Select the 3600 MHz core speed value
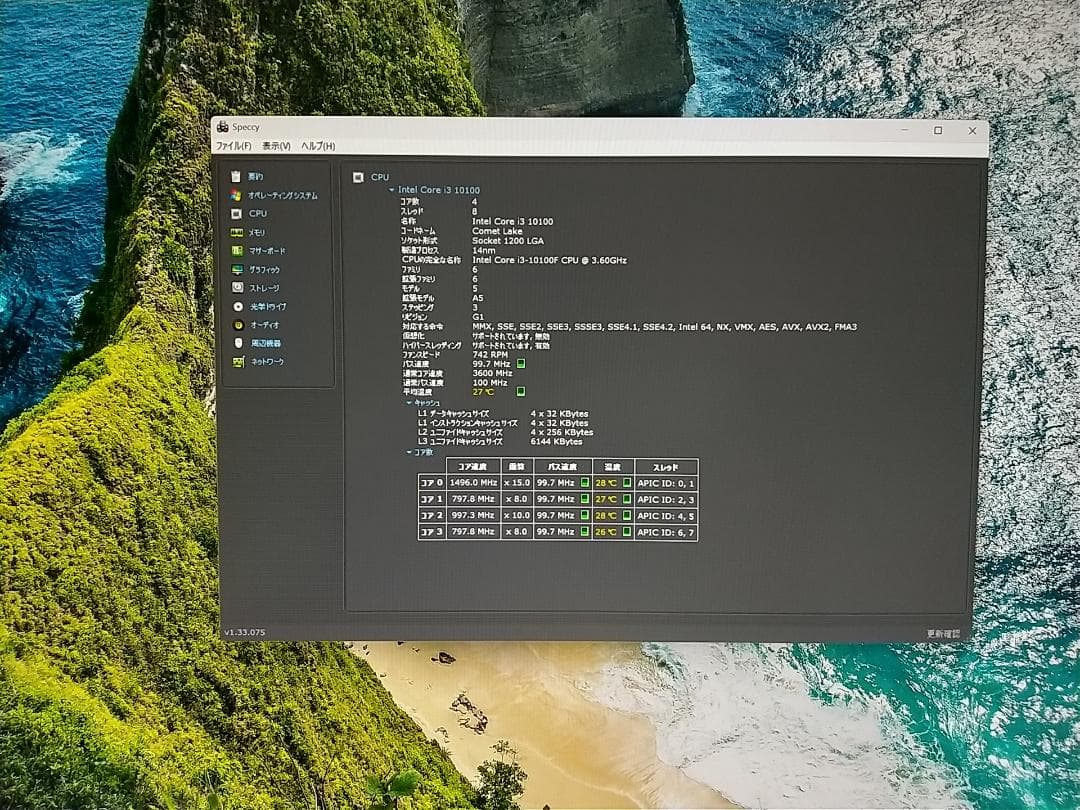This screenshot has width=1080, height=810. coord(492,373)
